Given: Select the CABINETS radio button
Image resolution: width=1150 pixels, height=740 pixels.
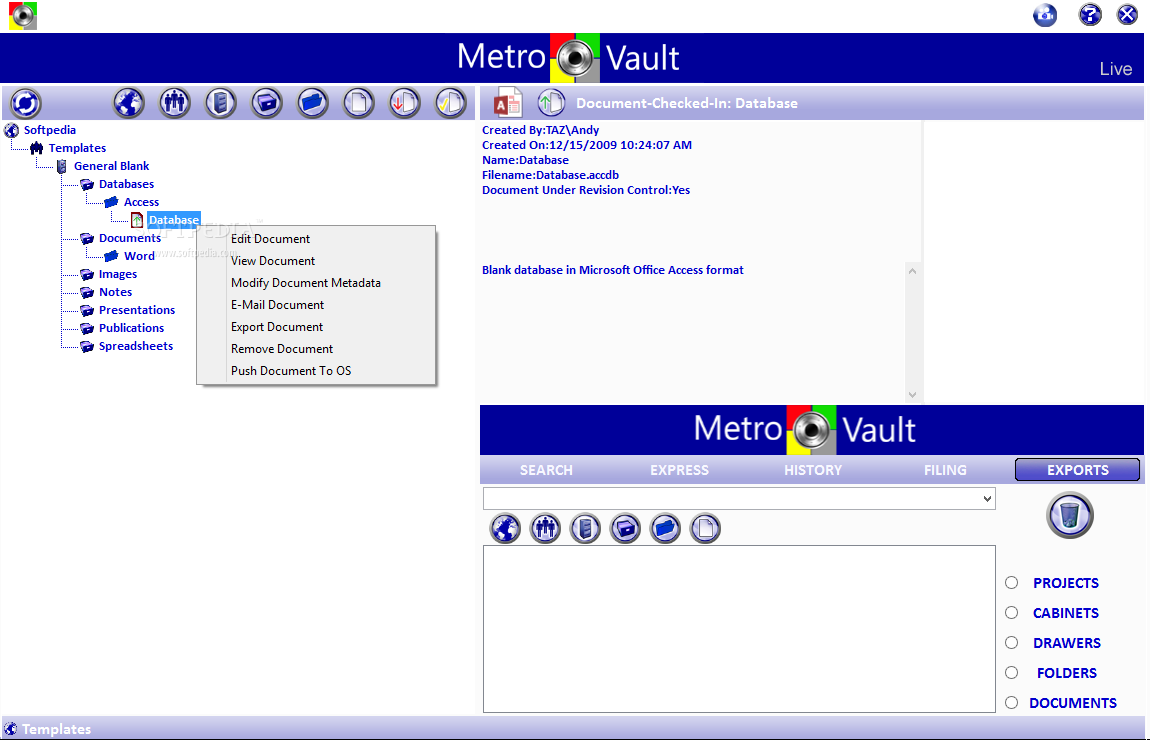Looking at the screenshot, I should click(x=1011, y=612).
